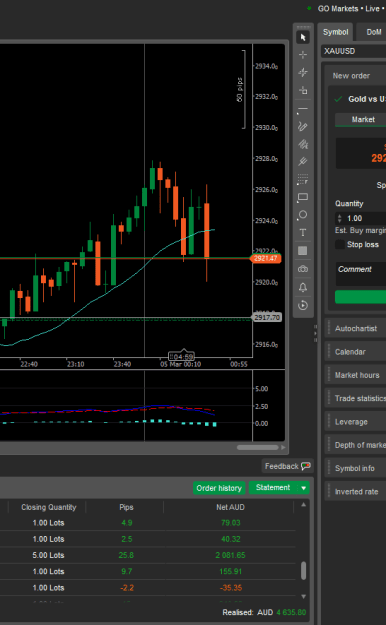Select the horizontal line drawing tool

(303, 109)
